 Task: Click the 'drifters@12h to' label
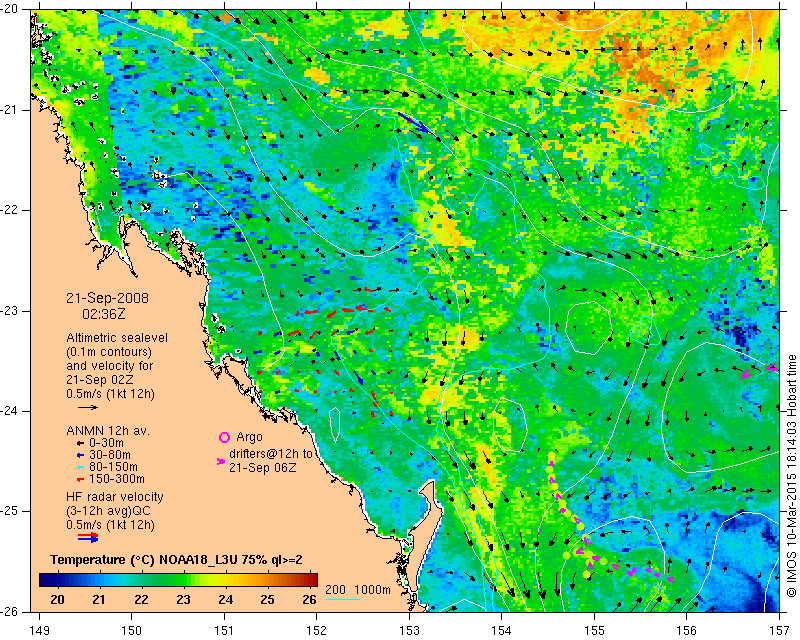click(x=270, y=454)
